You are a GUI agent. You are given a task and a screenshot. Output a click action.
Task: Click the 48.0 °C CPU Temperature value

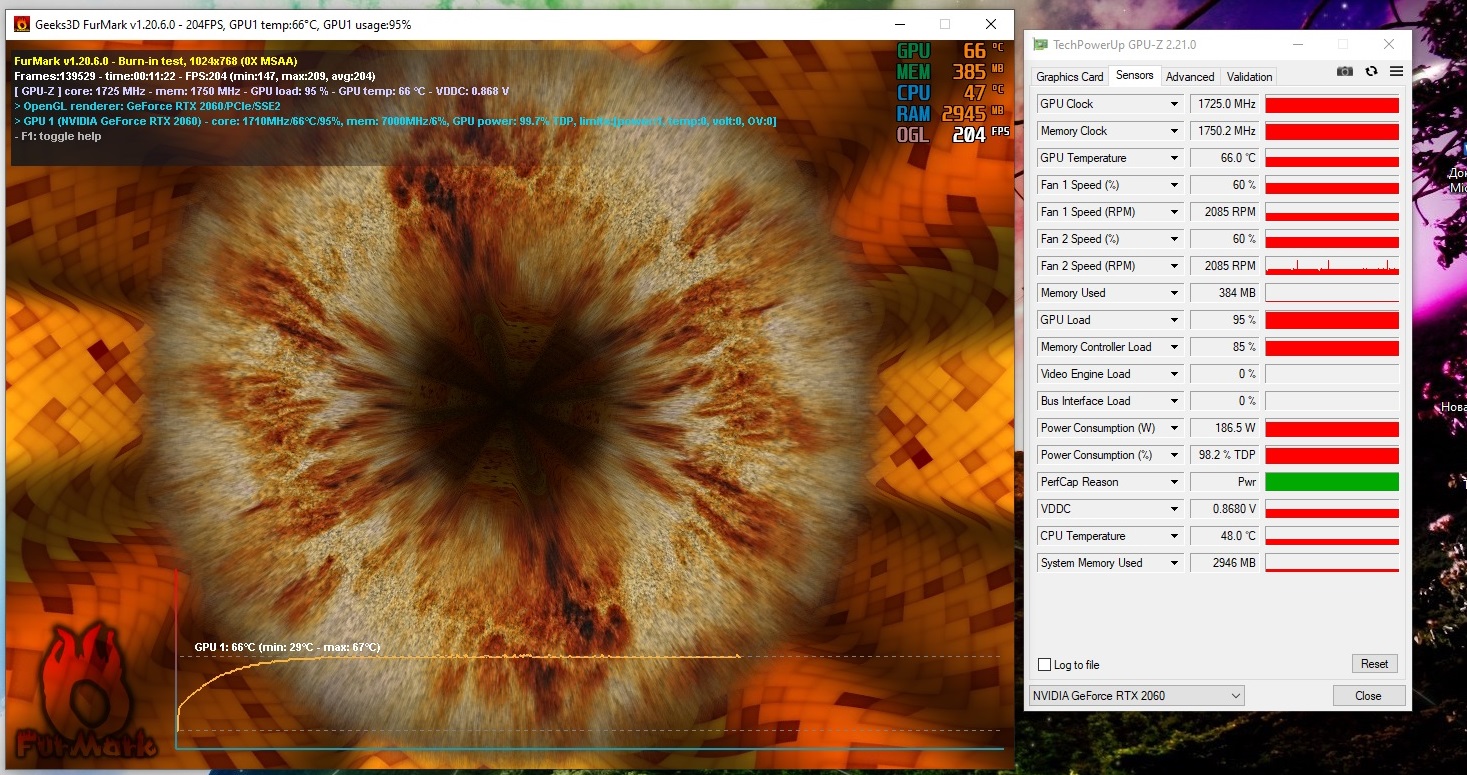(1224, 536)
